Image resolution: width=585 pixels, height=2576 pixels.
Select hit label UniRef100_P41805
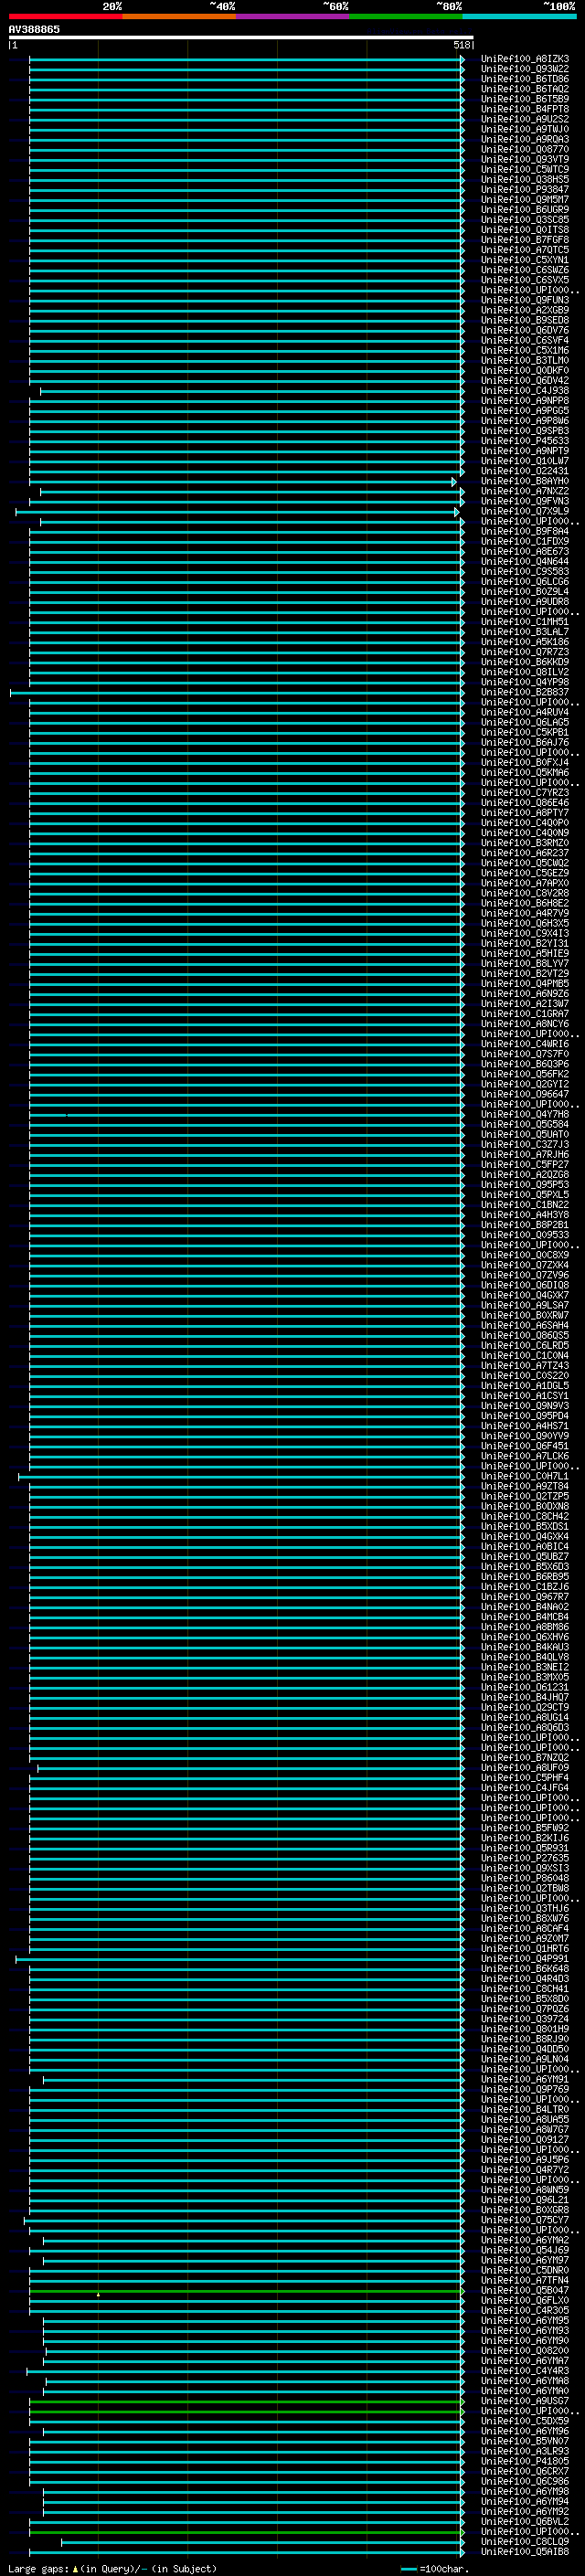pos(525,2461)
